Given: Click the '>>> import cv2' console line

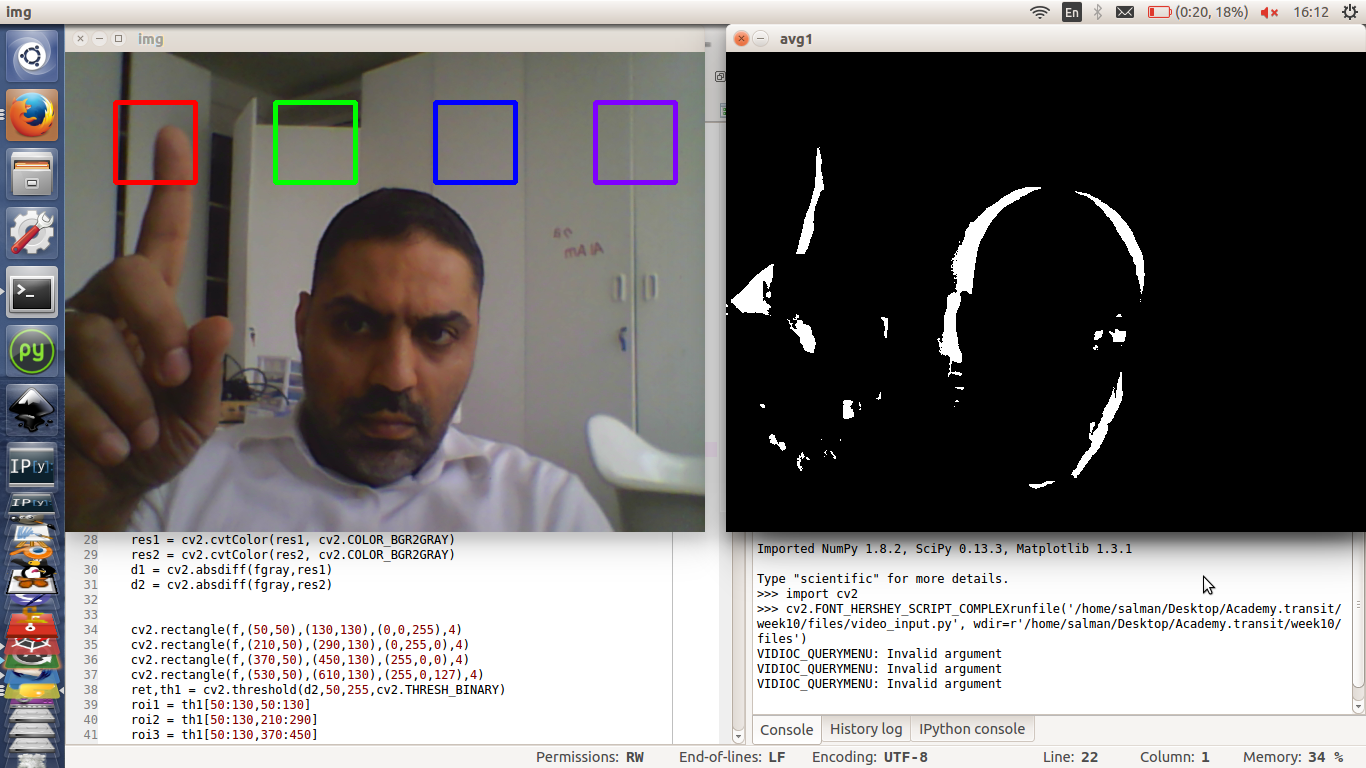Looking at the screenshot, I should tap(807, 594).
